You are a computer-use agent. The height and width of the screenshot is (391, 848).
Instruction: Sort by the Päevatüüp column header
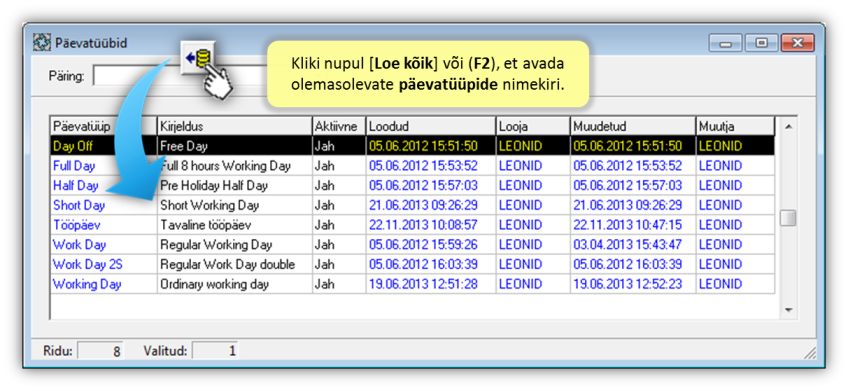point(104,127)
